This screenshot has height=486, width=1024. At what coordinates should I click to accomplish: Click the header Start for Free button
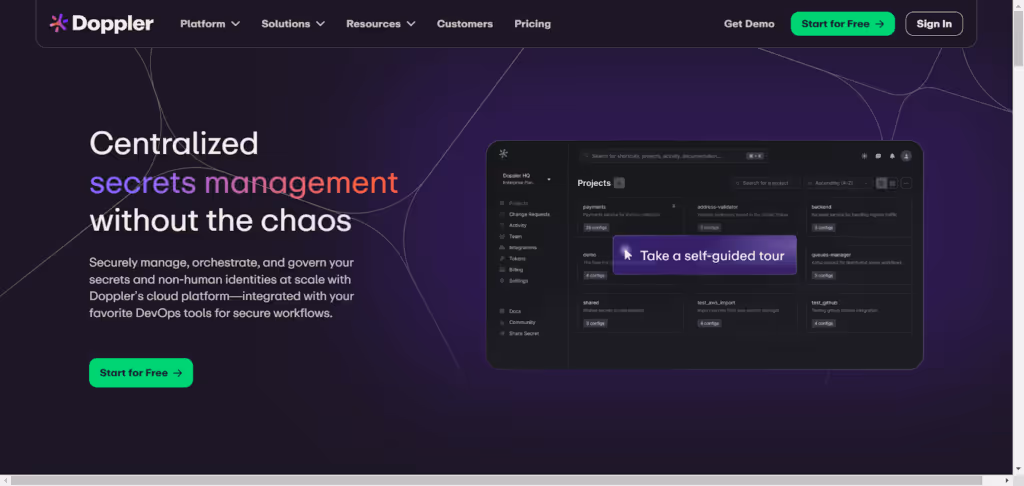tap(842, 24)
